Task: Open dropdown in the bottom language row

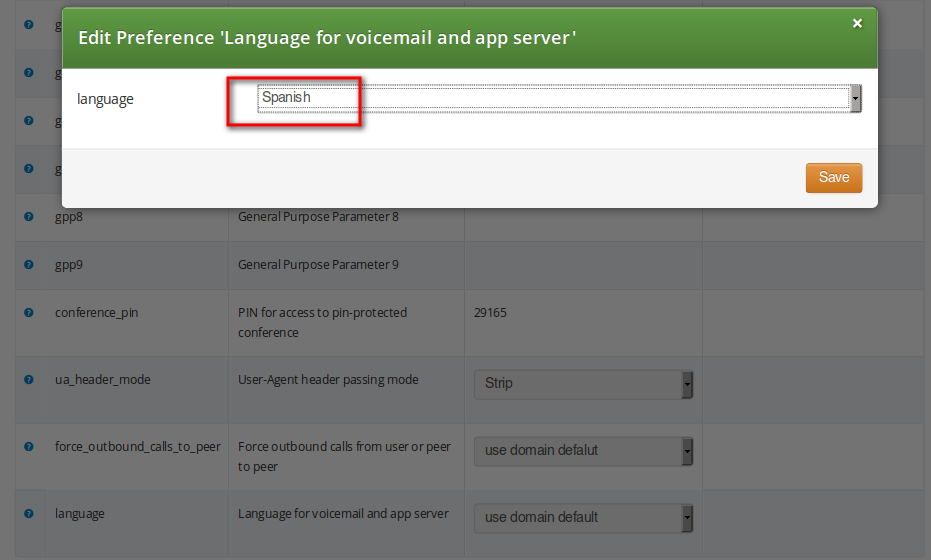Action: [583, 518]
